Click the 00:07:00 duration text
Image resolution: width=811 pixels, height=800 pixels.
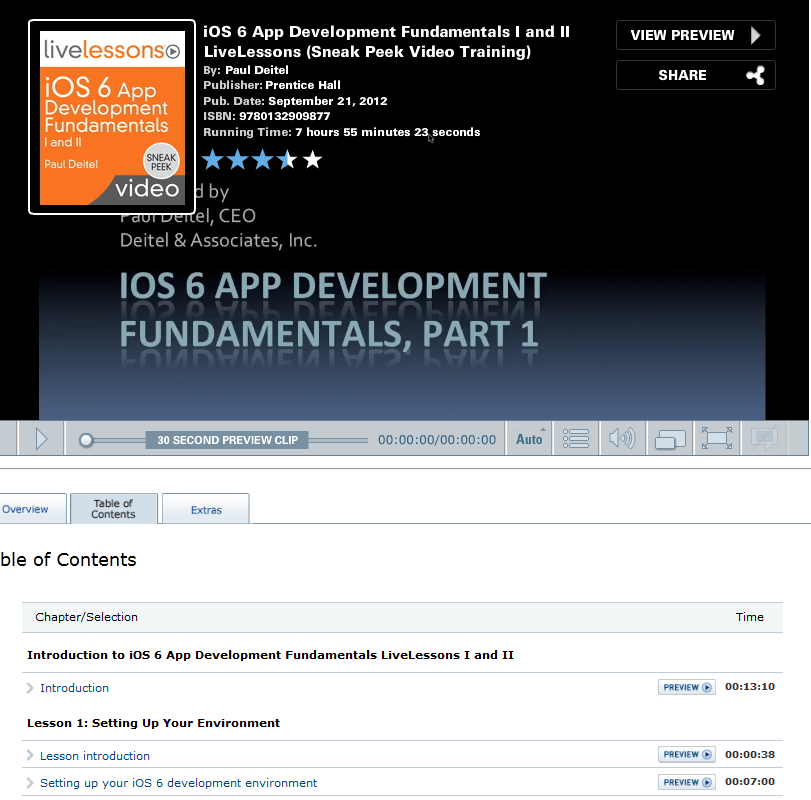(750, 782)
